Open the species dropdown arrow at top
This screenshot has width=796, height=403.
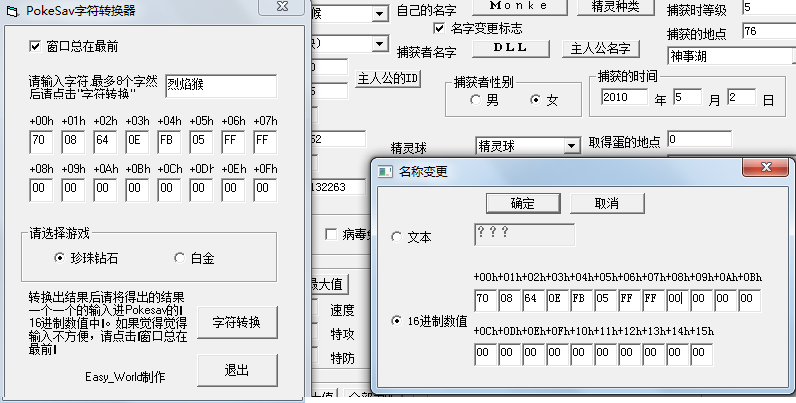[380, 14]
